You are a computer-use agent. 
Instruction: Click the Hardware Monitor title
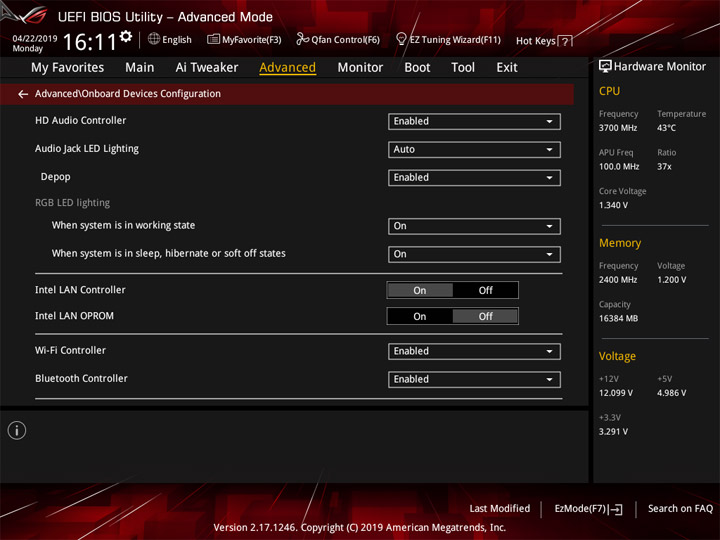tap(660, 67)
